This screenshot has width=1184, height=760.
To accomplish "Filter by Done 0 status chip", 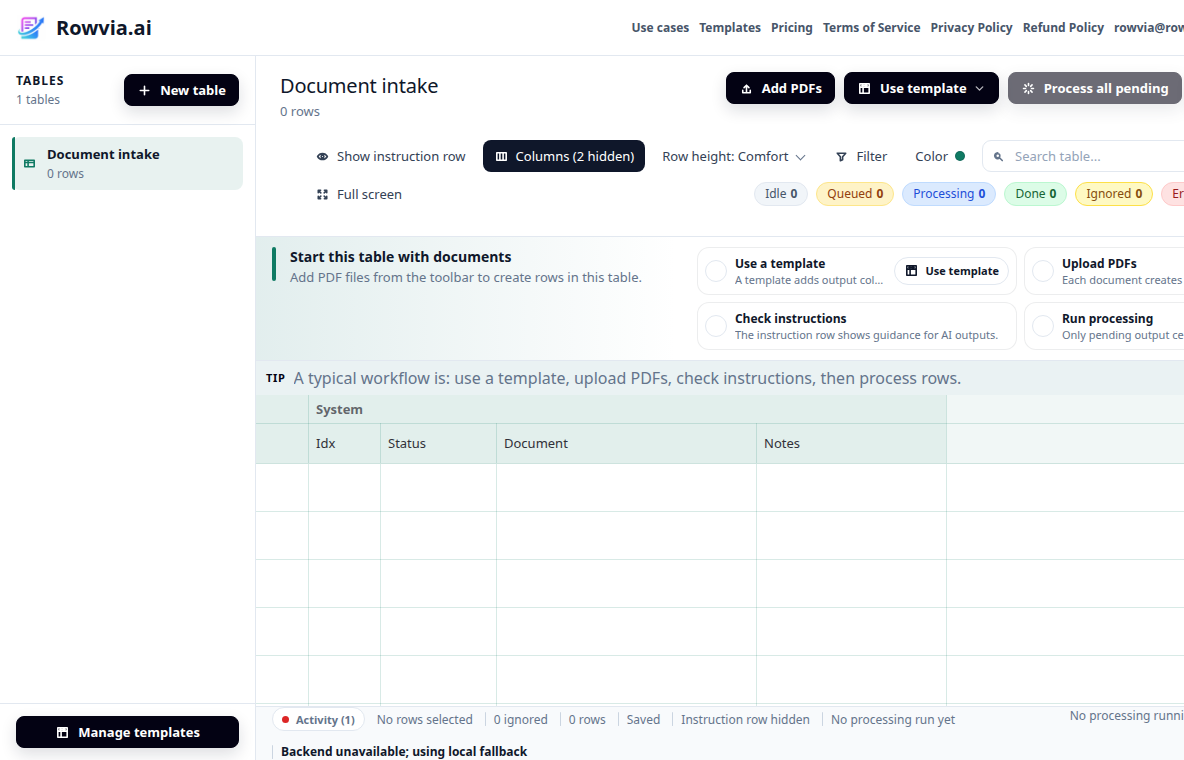I will click(1035, 194).
